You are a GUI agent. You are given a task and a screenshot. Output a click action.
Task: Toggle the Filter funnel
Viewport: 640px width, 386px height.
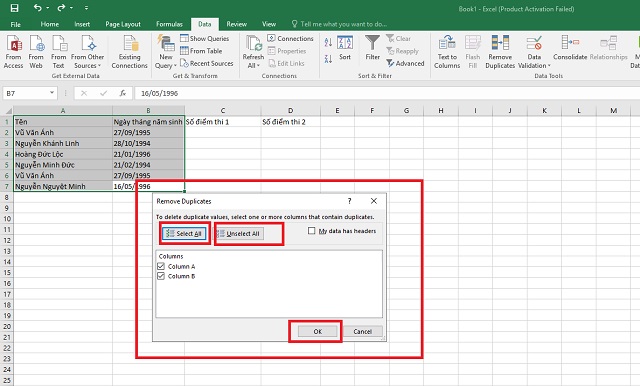[372, 48]
